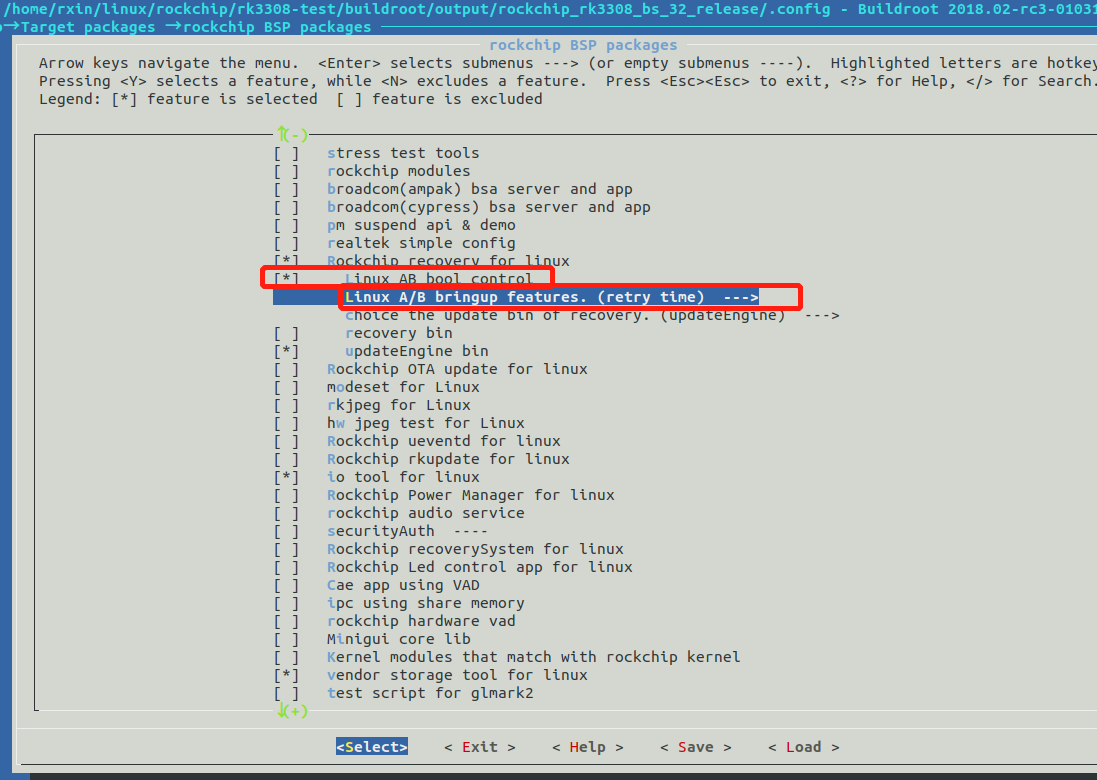Toggle the recovery bin checkbox
This screenshot has width=1097, height=780.
(286, 334)
